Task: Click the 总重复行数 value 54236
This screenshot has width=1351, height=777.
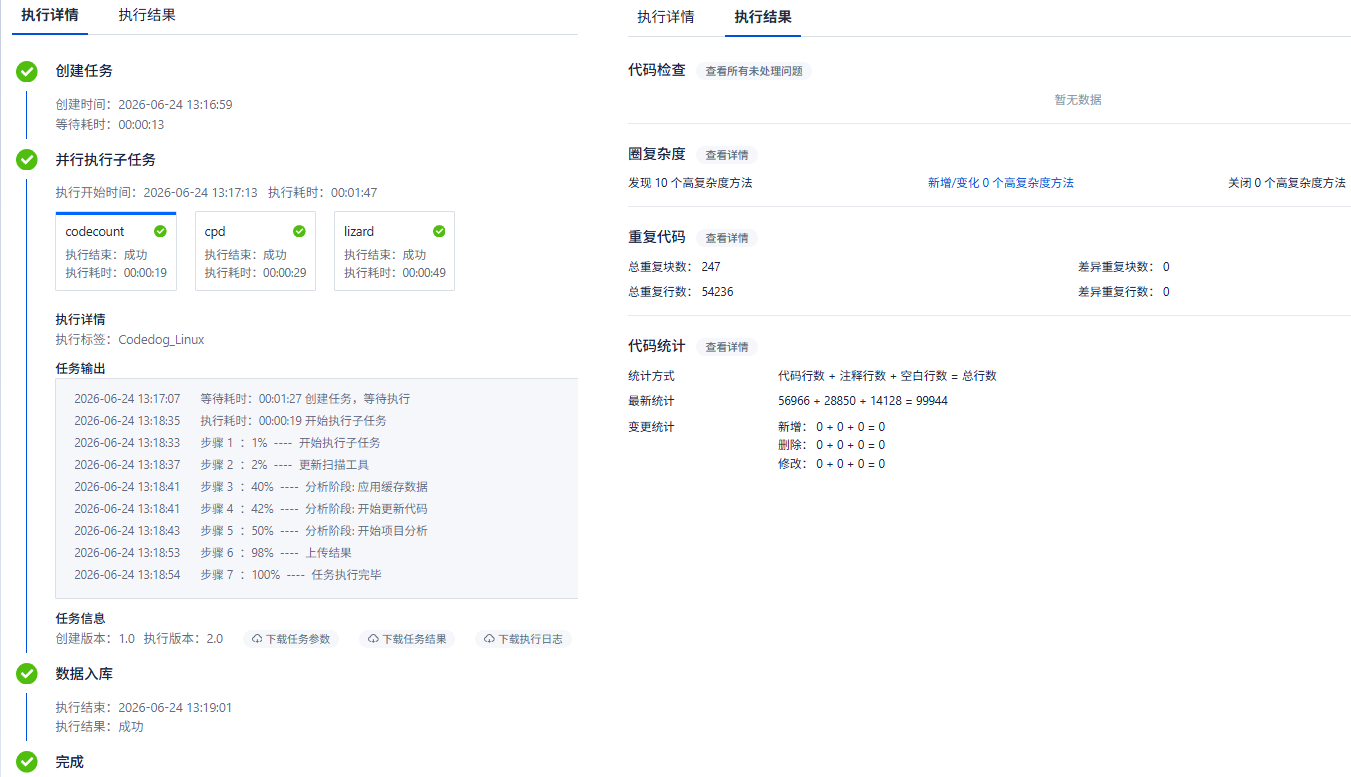Action: (x=718, y=292)
